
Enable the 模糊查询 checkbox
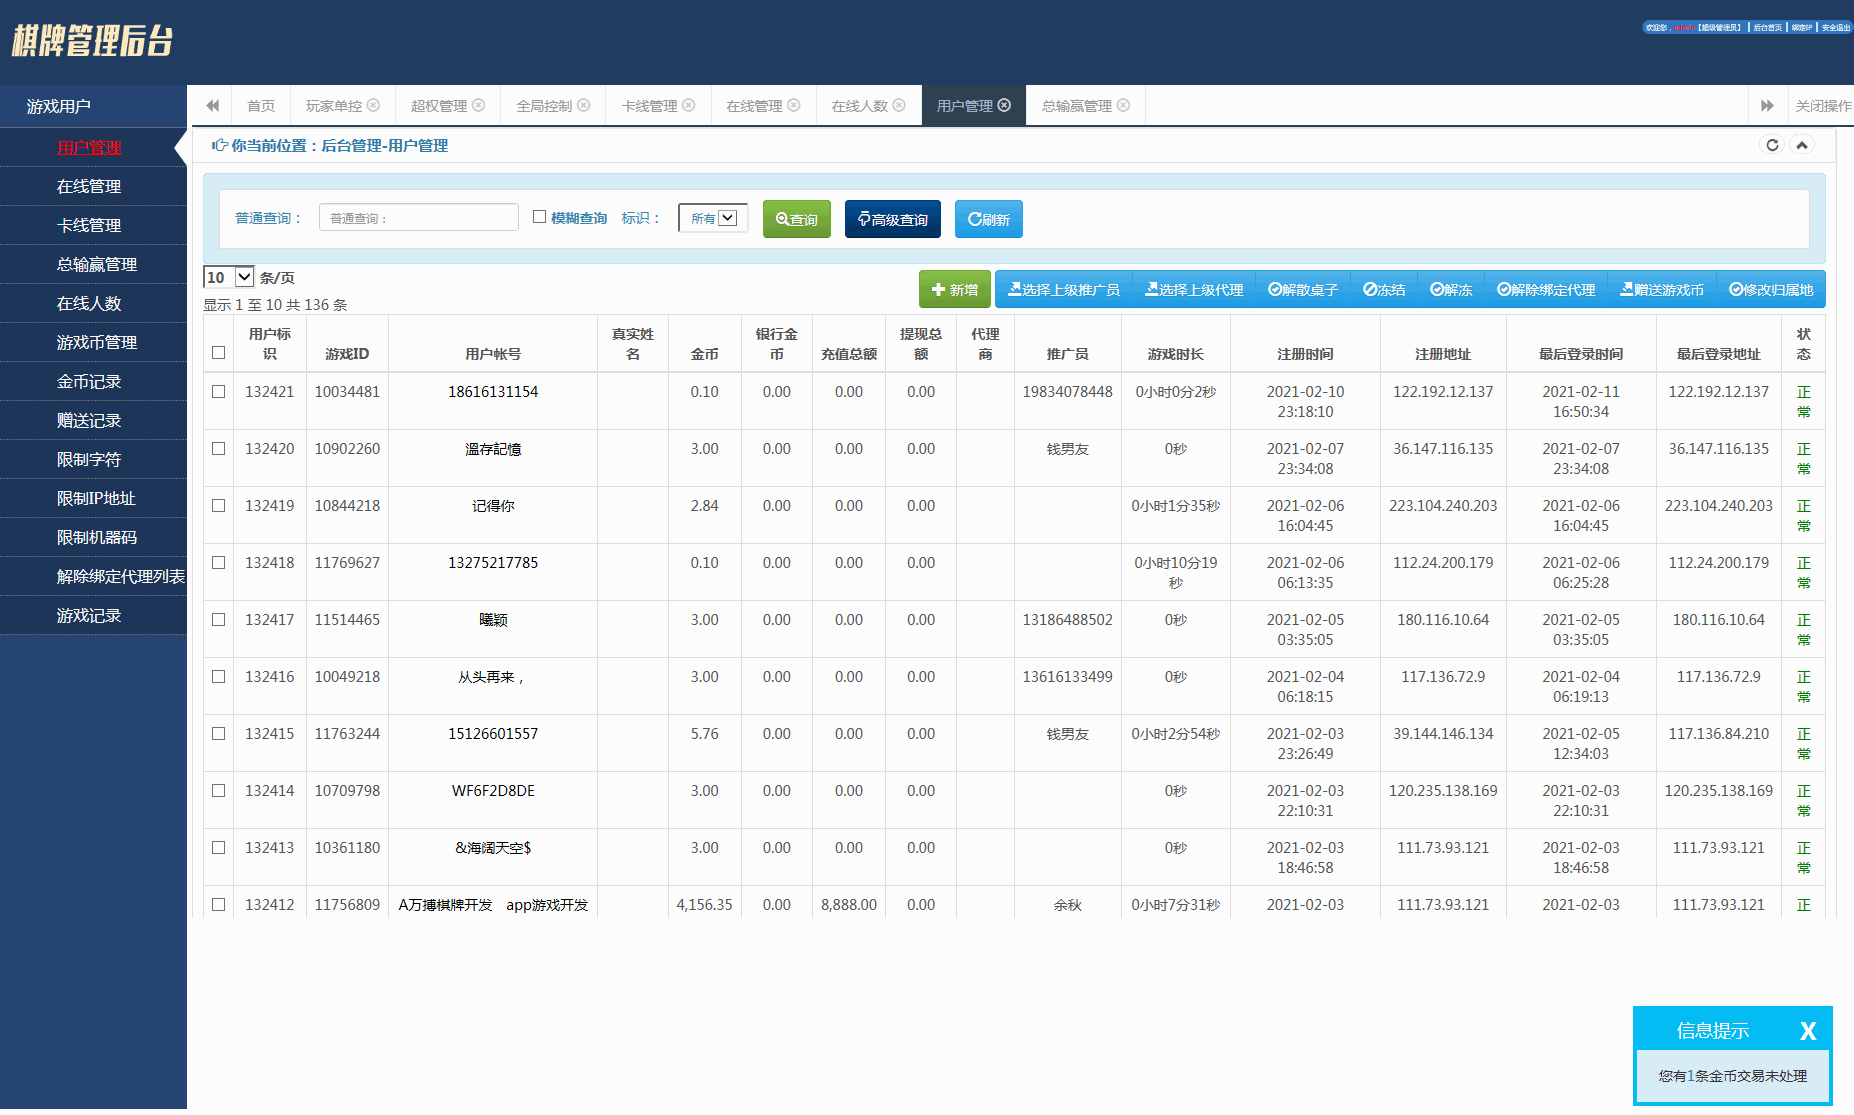click(540, 217)
